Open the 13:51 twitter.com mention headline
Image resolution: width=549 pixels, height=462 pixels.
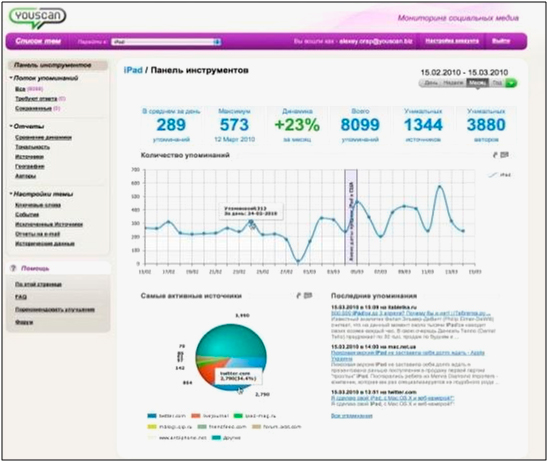click(x=392, y=398)
